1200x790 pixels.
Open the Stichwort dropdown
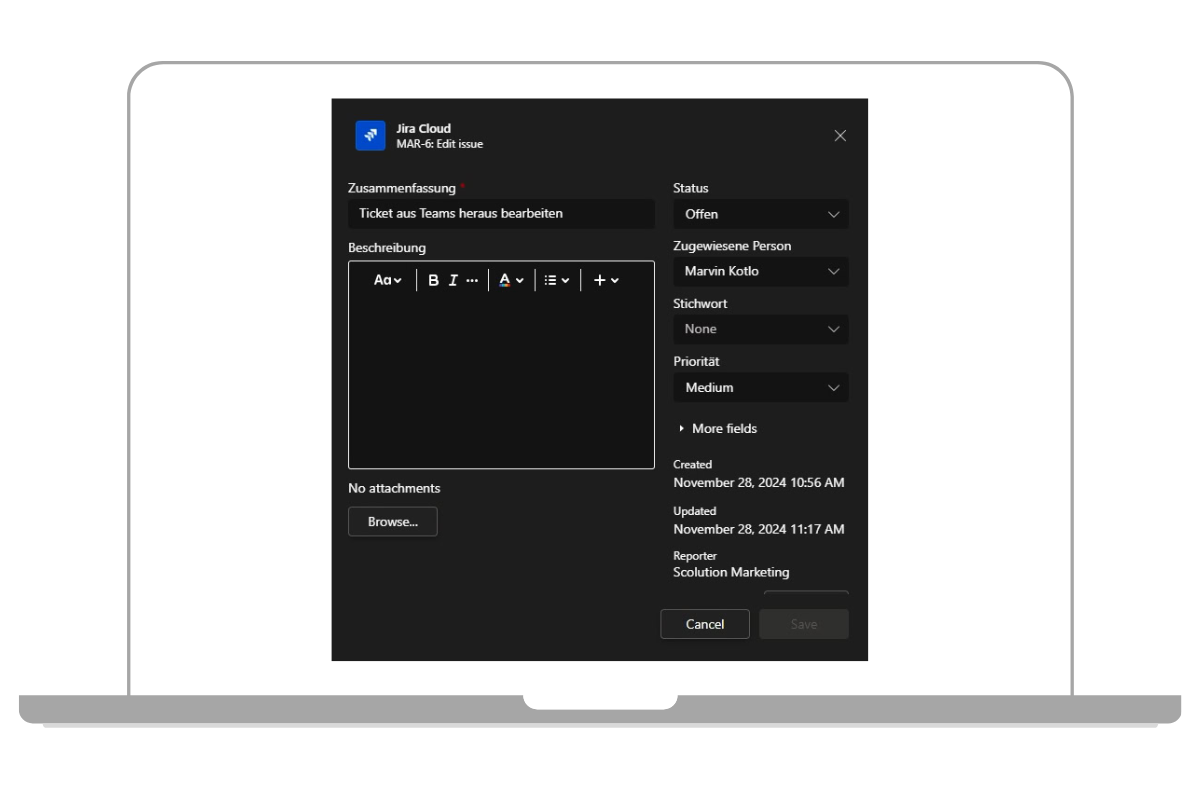(x=761, y=329)
